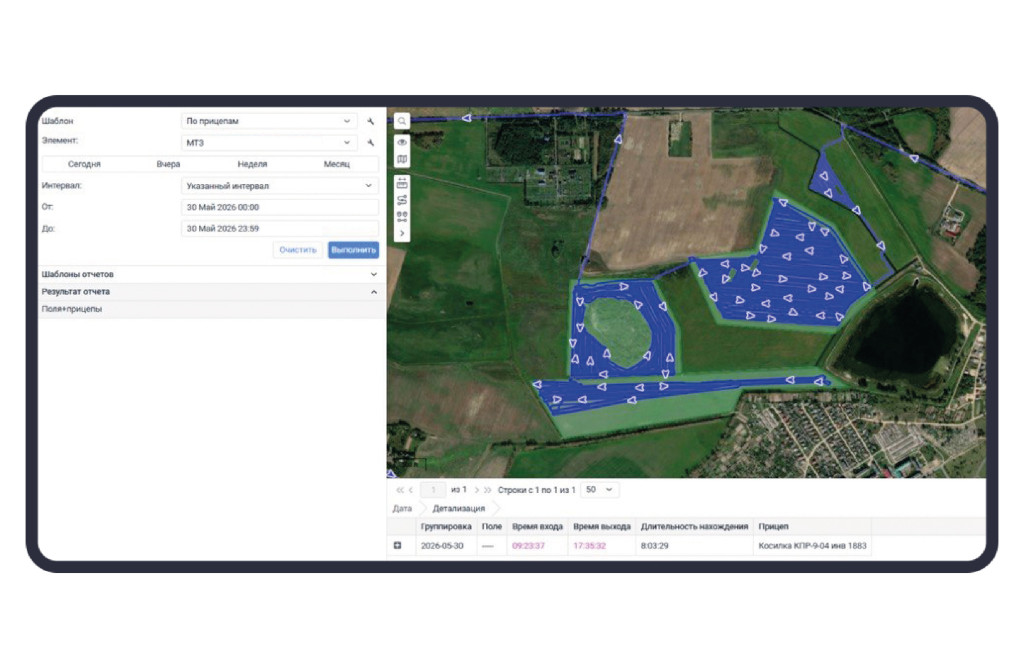Image resolution: width=1024 pixels, height=668 pixels.
Task: Click the ruler measurement tool icon
Action: pos(402,183)
